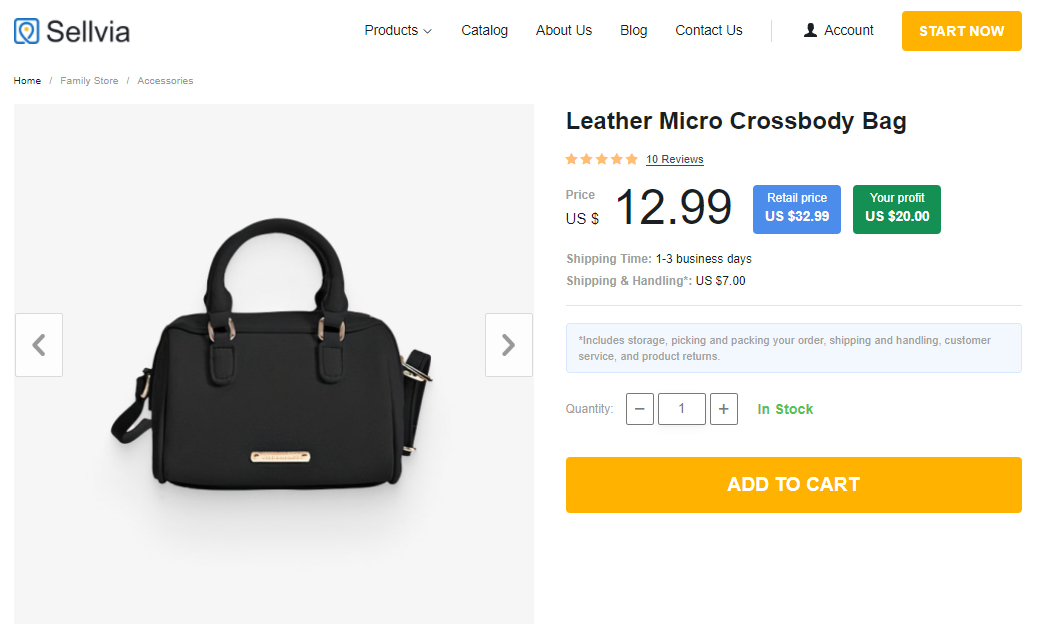Open the 10 Reviews link
The width and height of the screenshot is (1040, 635).
(674, 160)
